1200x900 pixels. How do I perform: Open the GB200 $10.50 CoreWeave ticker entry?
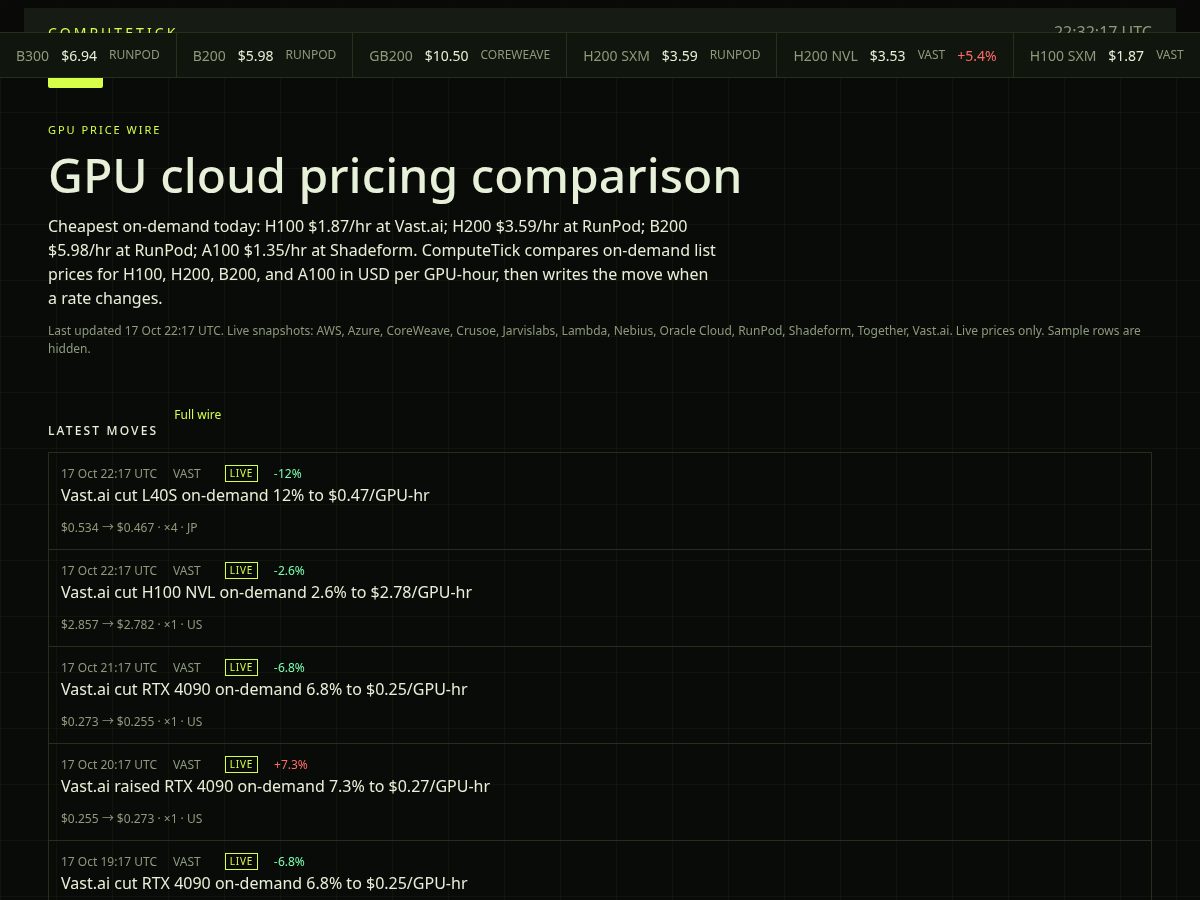pos(460,55)
